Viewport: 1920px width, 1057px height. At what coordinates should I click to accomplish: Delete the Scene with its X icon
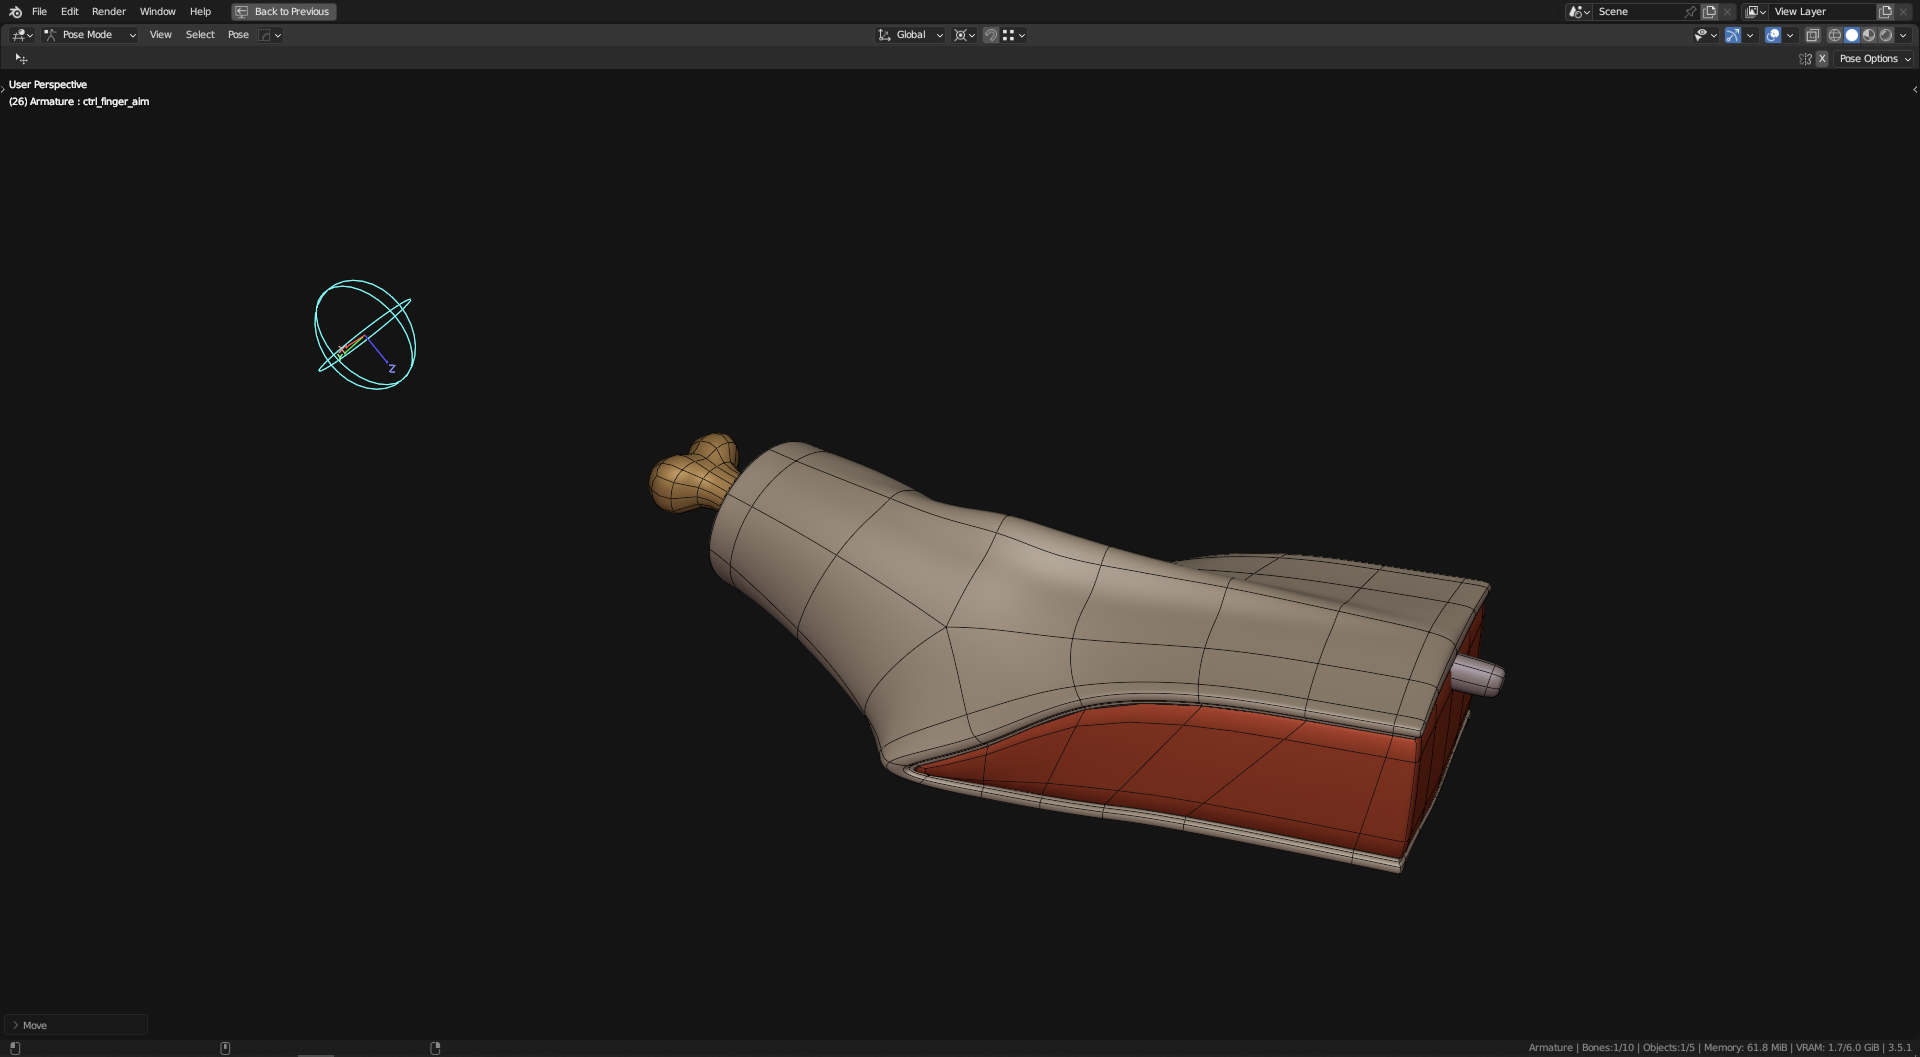point(1727,12)
